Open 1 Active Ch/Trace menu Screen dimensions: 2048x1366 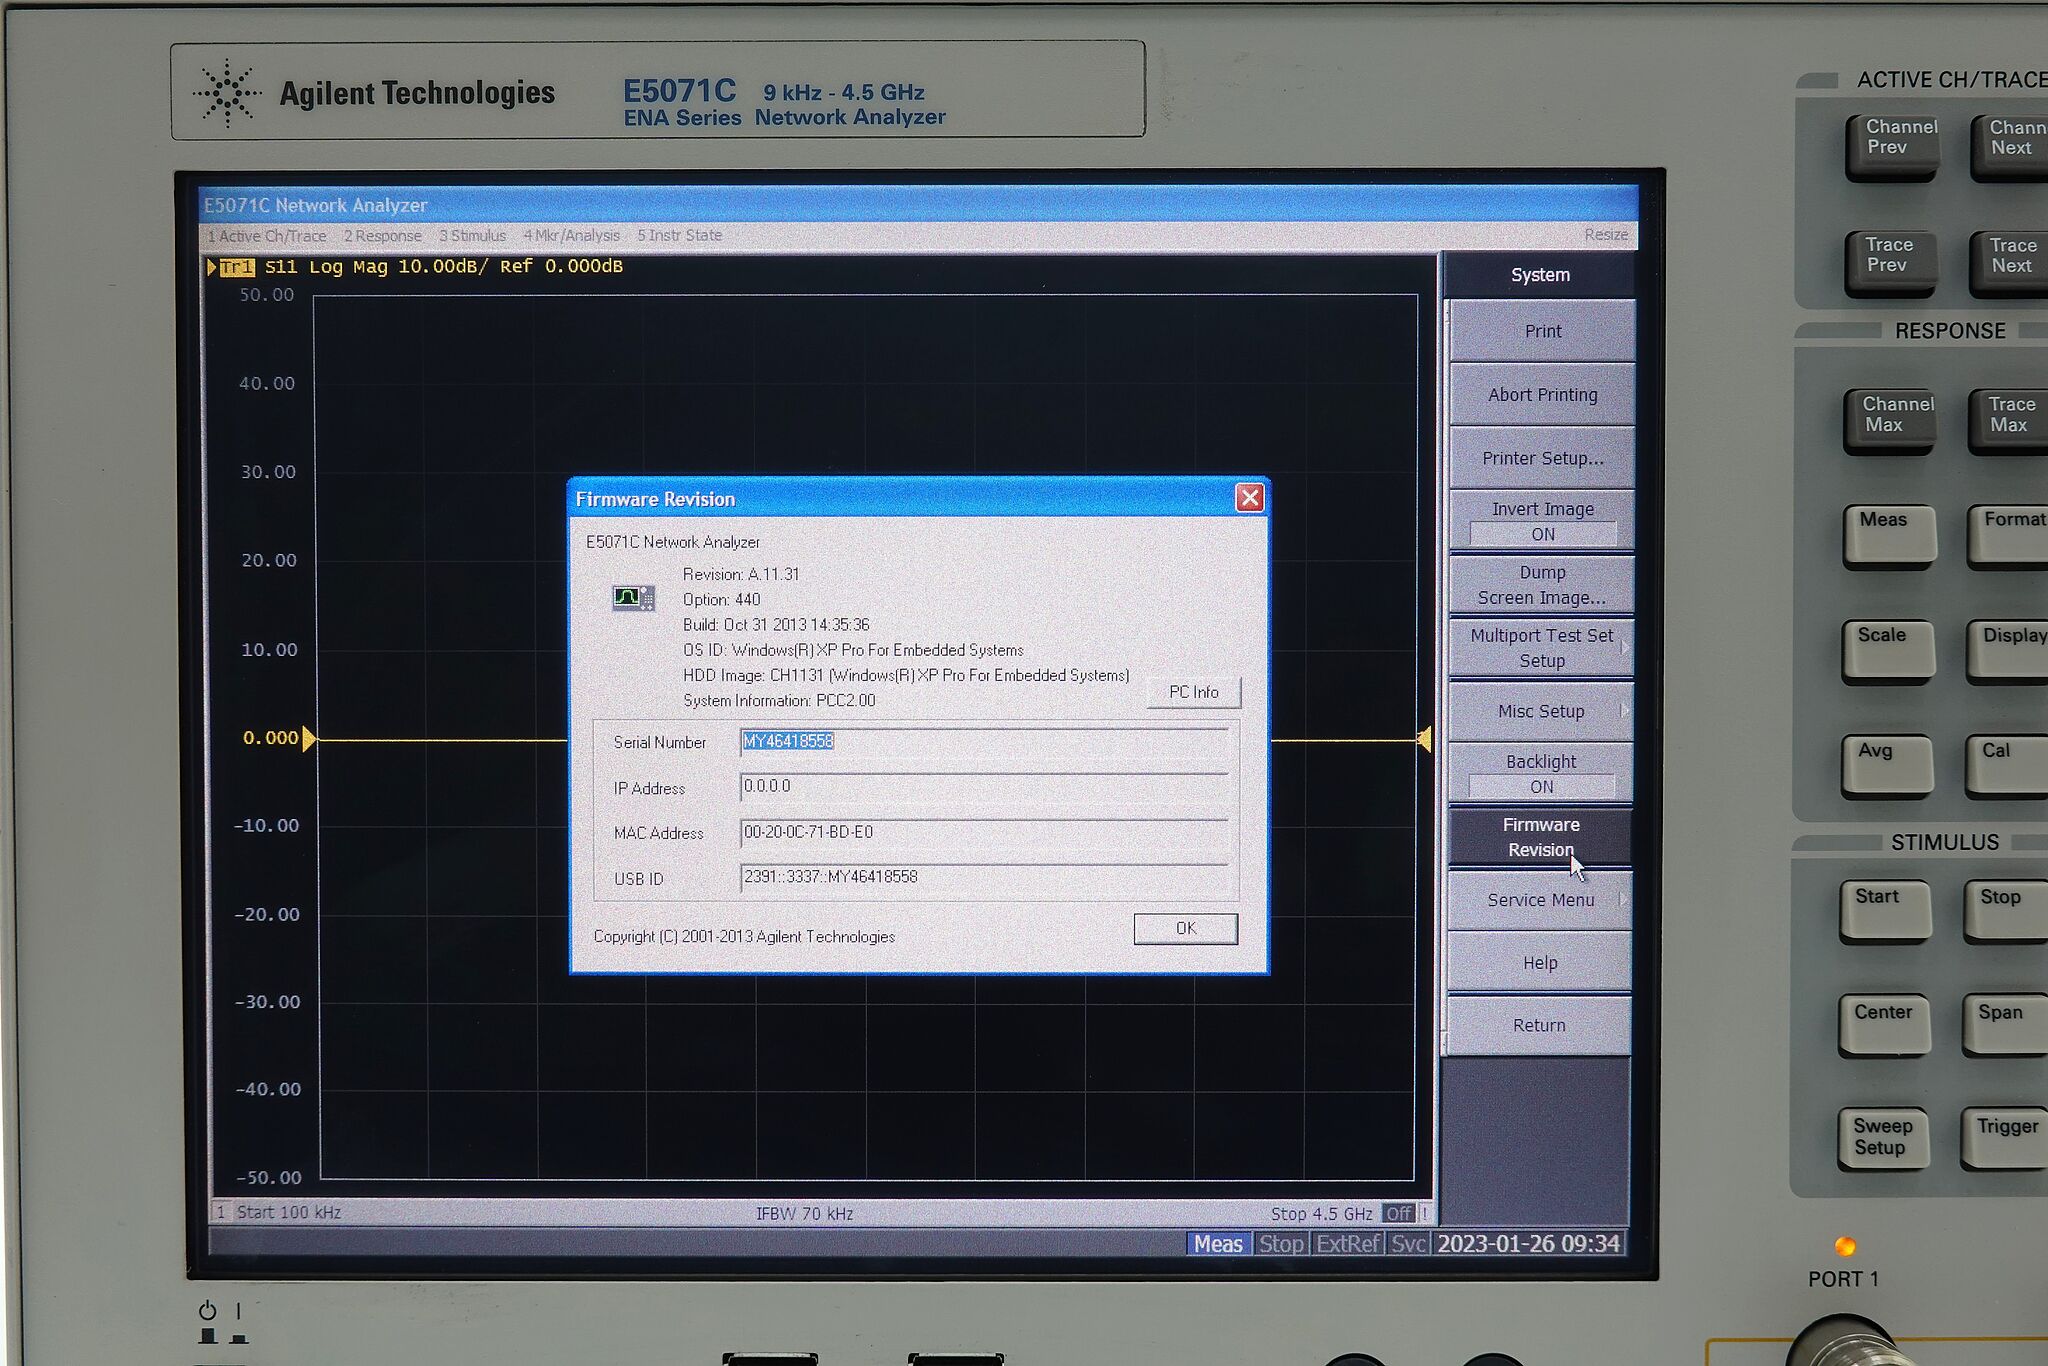click(267, 236)
